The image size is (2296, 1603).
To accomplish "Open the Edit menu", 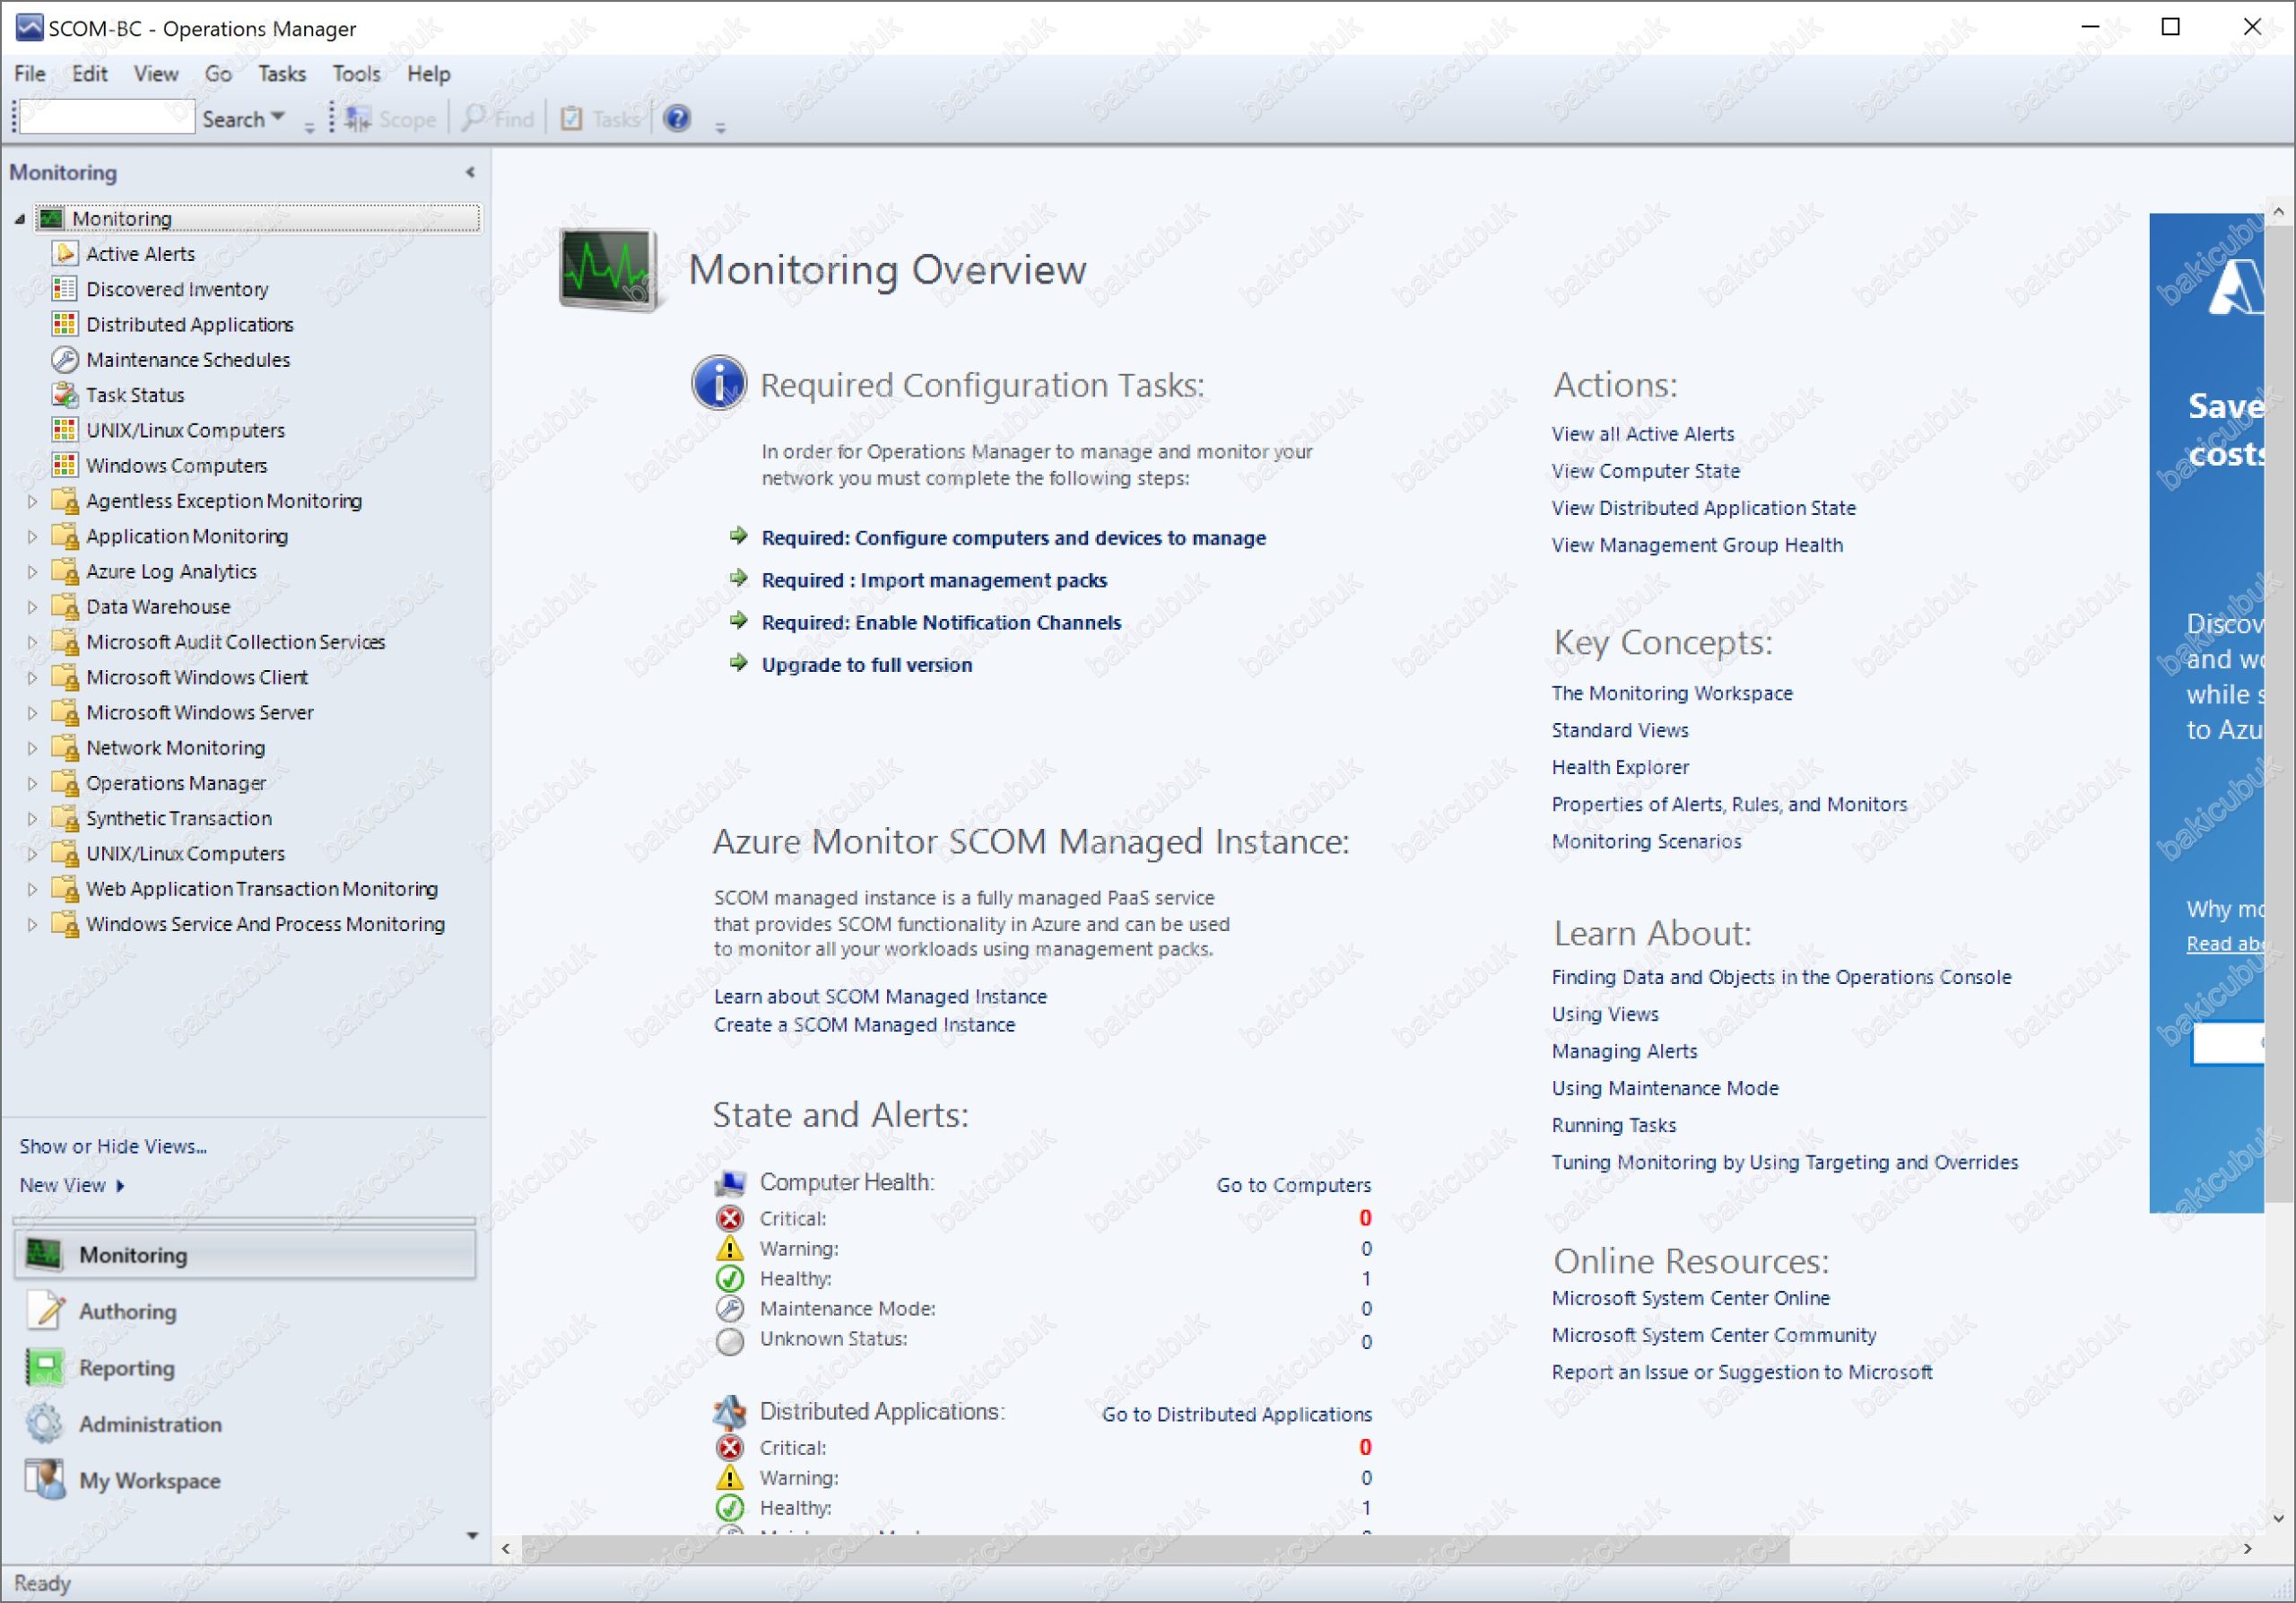I will pyautogui.click(x=89, y=73).
